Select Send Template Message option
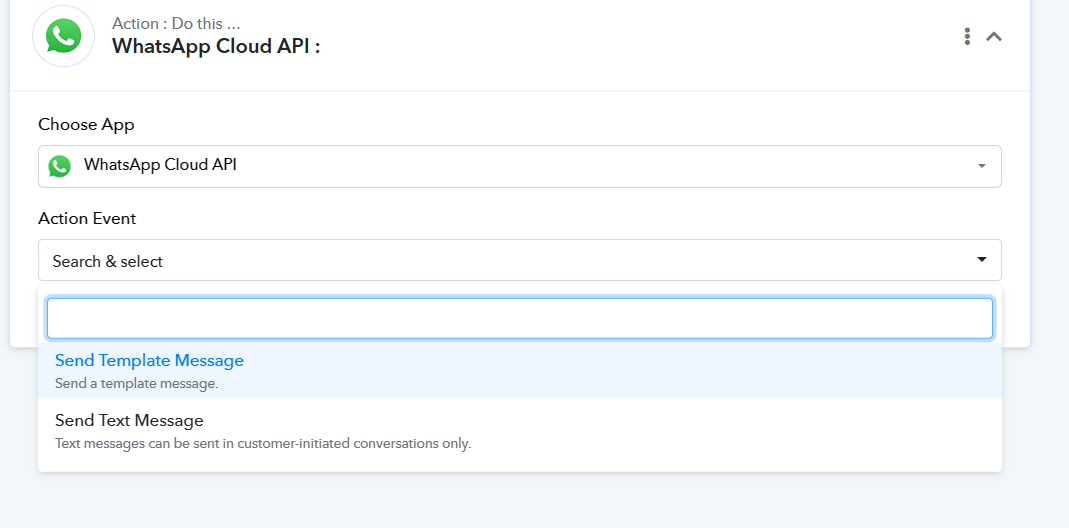The height and width of the screenshot is (528, 1069). click(x=520, y=370)
